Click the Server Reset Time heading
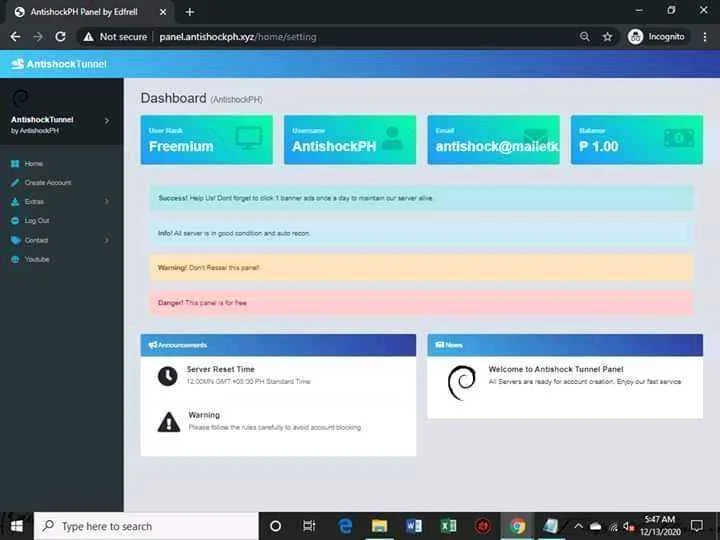 [220, 369]
